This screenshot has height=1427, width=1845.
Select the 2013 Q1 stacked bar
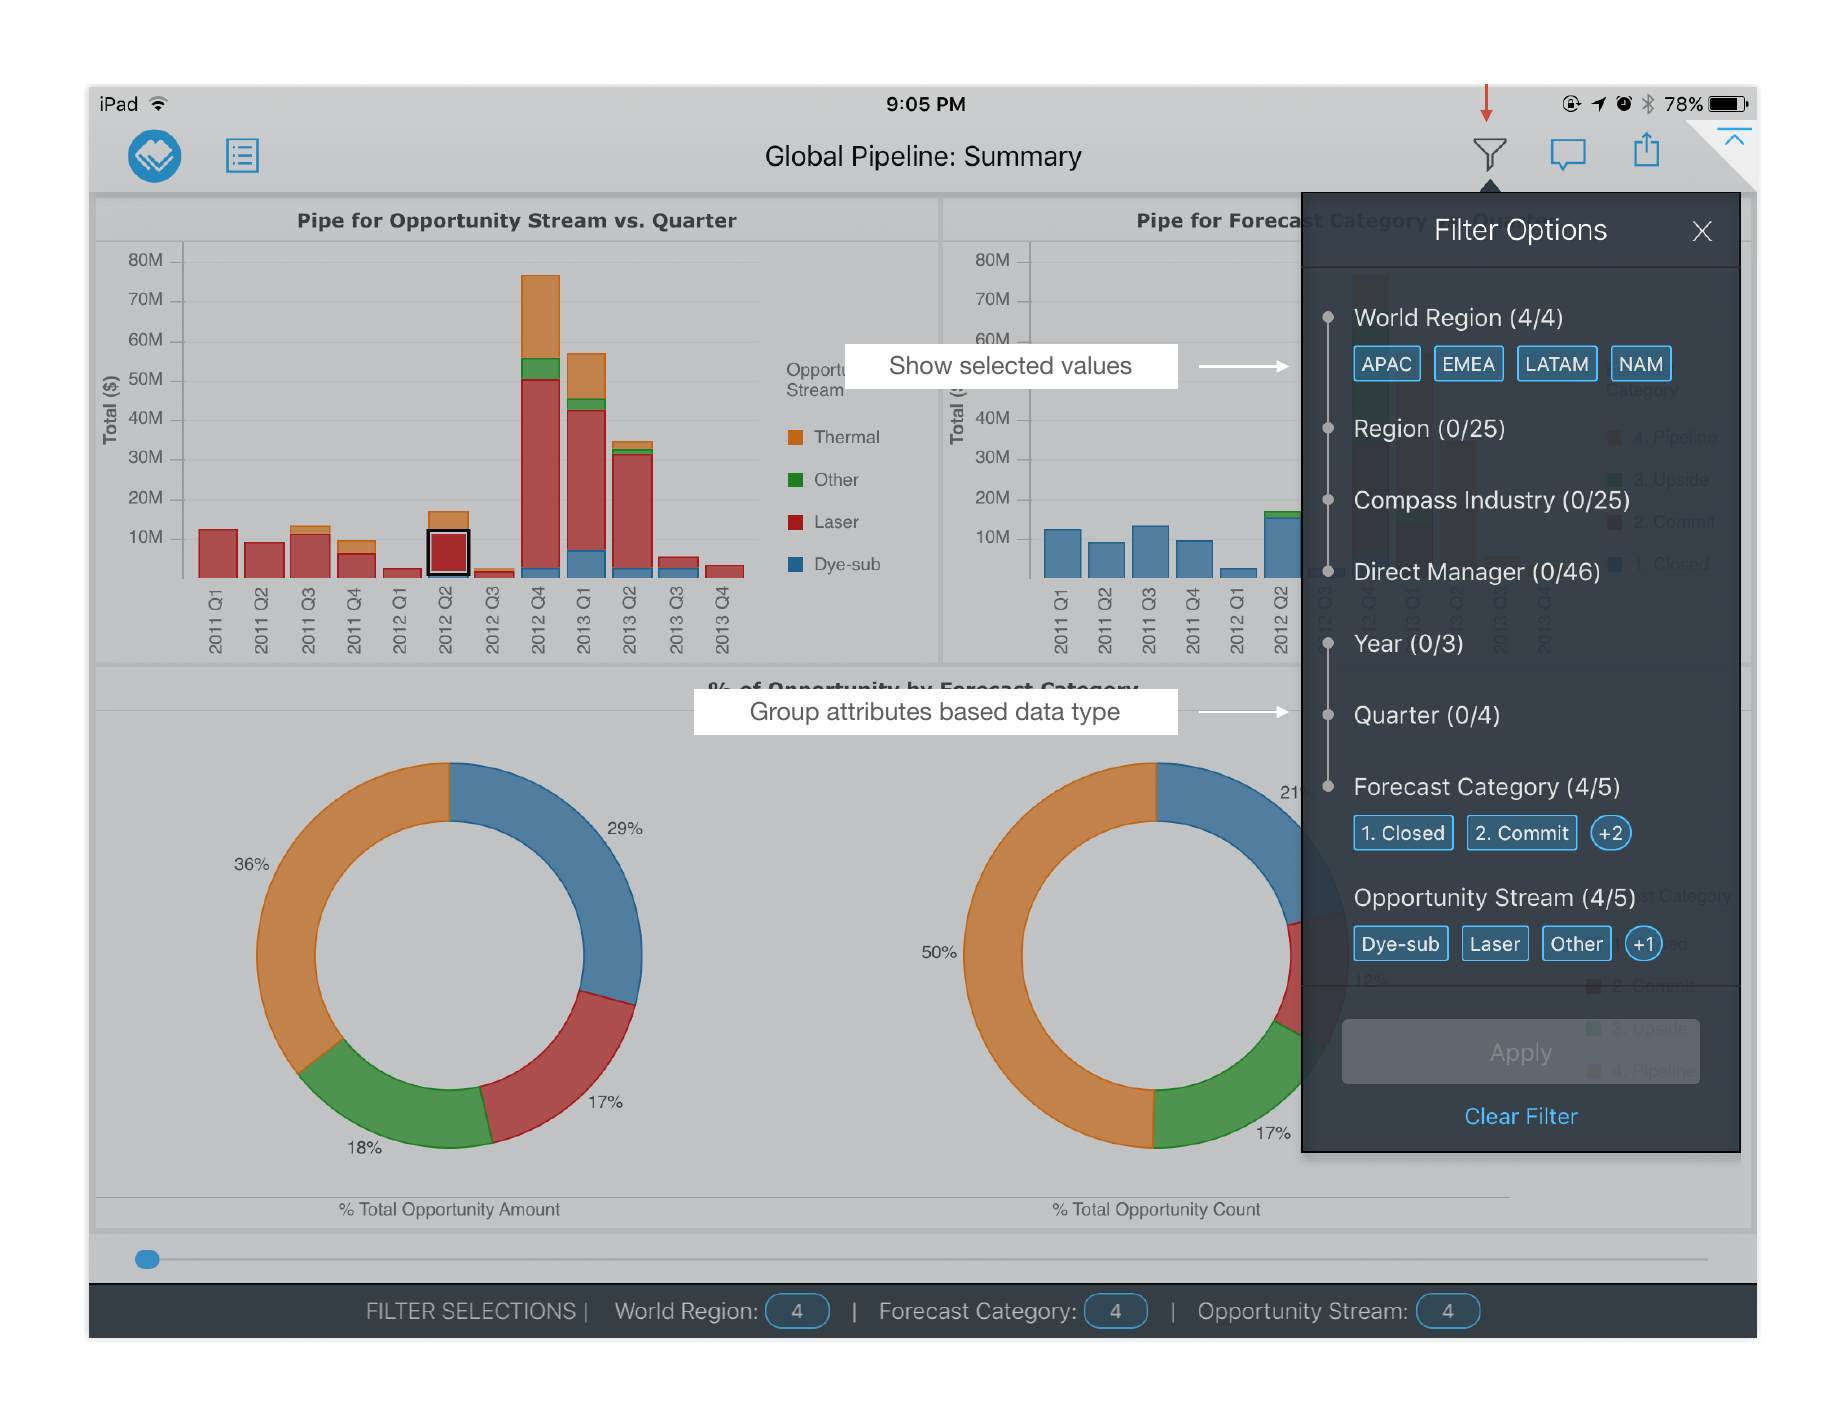tap(586, 466)
